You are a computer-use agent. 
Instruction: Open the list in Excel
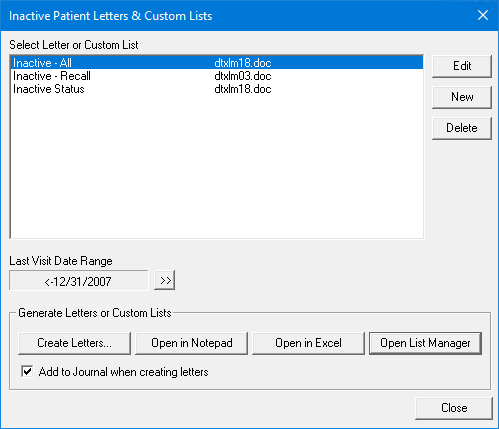click(x=308, y=343)
